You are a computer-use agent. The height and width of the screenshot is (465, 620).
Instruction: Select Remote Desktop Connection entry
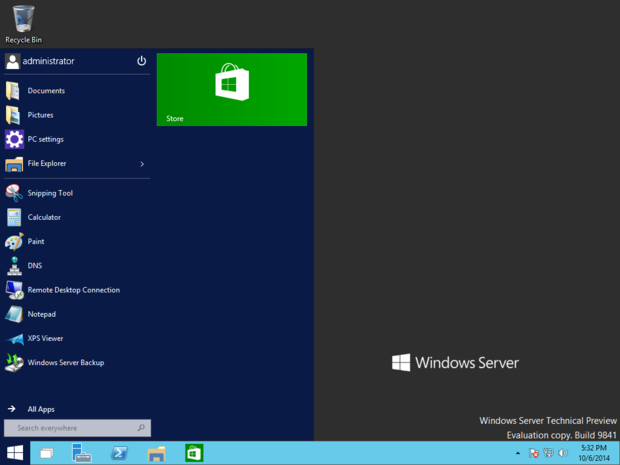pos(77,290)
